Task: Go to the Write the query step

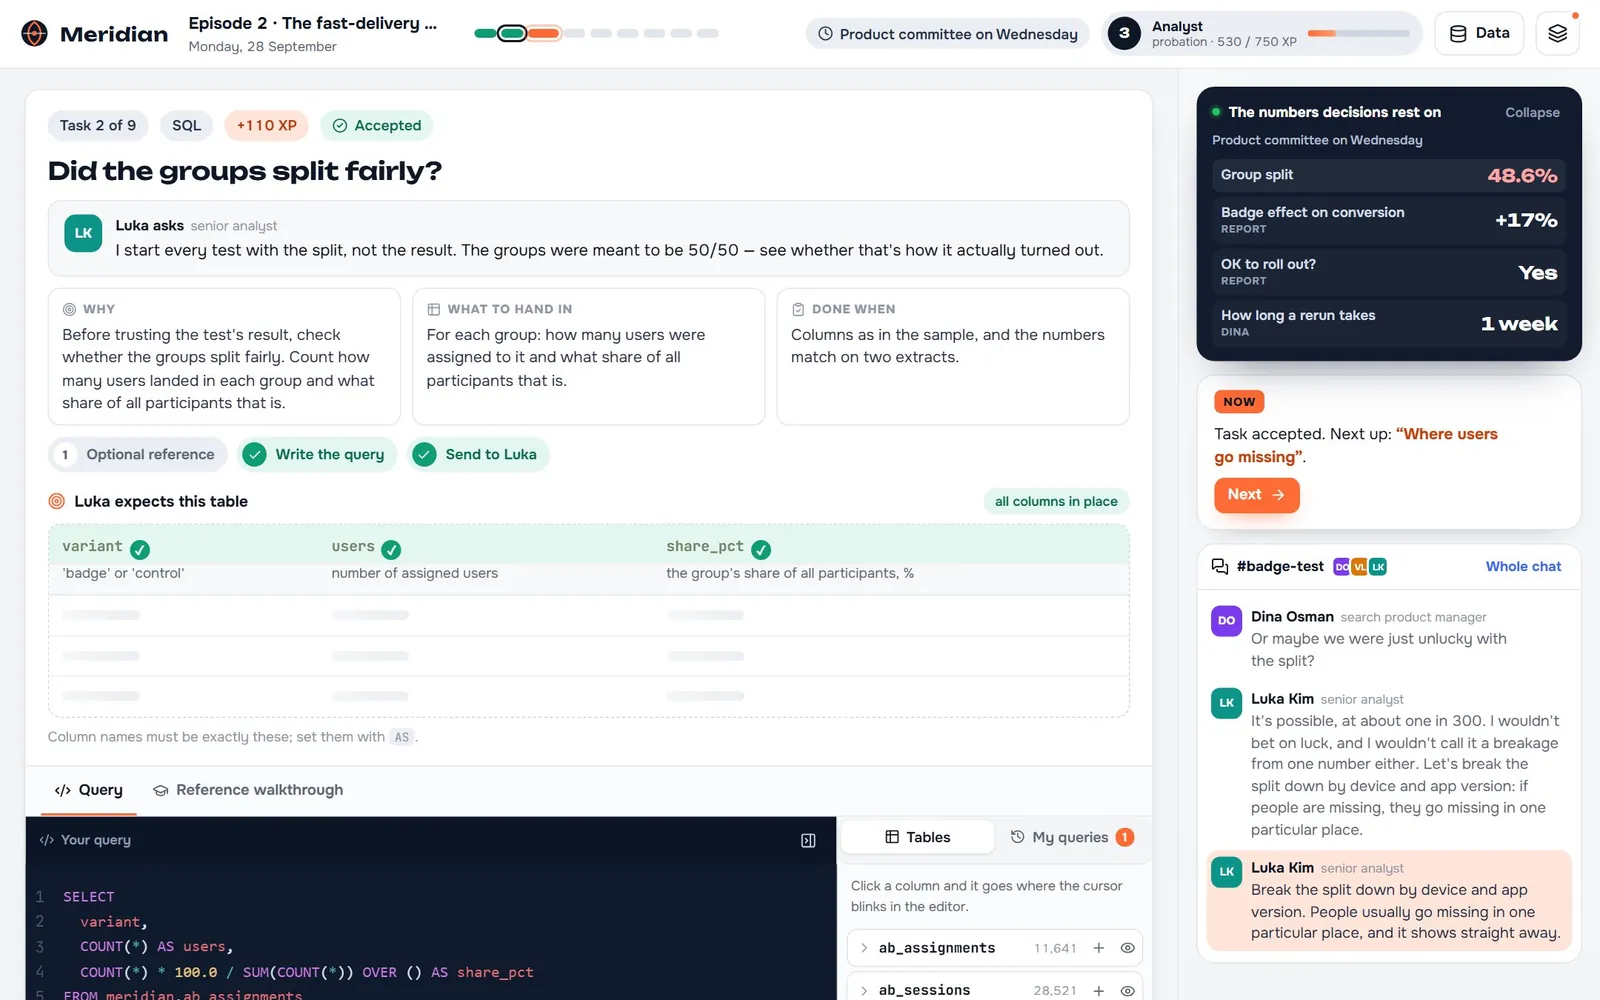Action: coord(317,455)
